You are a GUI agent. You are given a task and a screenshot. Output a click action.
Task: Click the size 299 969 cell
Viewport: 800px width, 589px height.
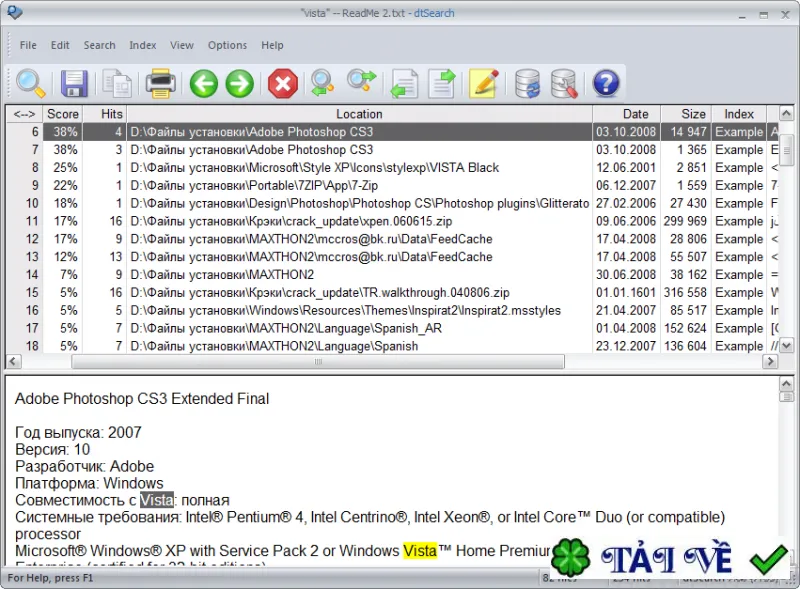coord(685,221)
